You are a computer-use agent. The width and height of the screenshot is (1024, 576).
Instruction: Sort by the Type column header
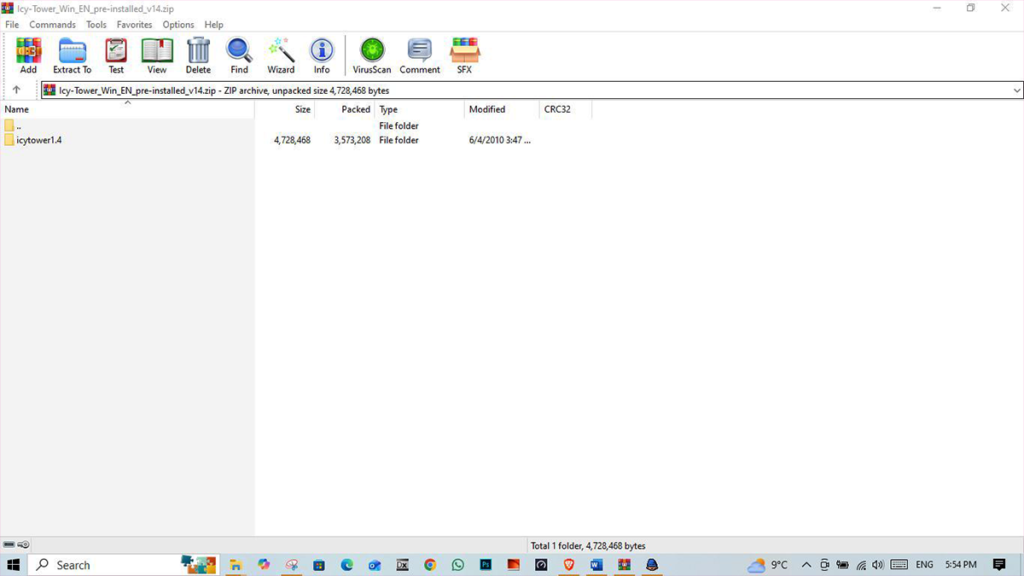(420, 109)
